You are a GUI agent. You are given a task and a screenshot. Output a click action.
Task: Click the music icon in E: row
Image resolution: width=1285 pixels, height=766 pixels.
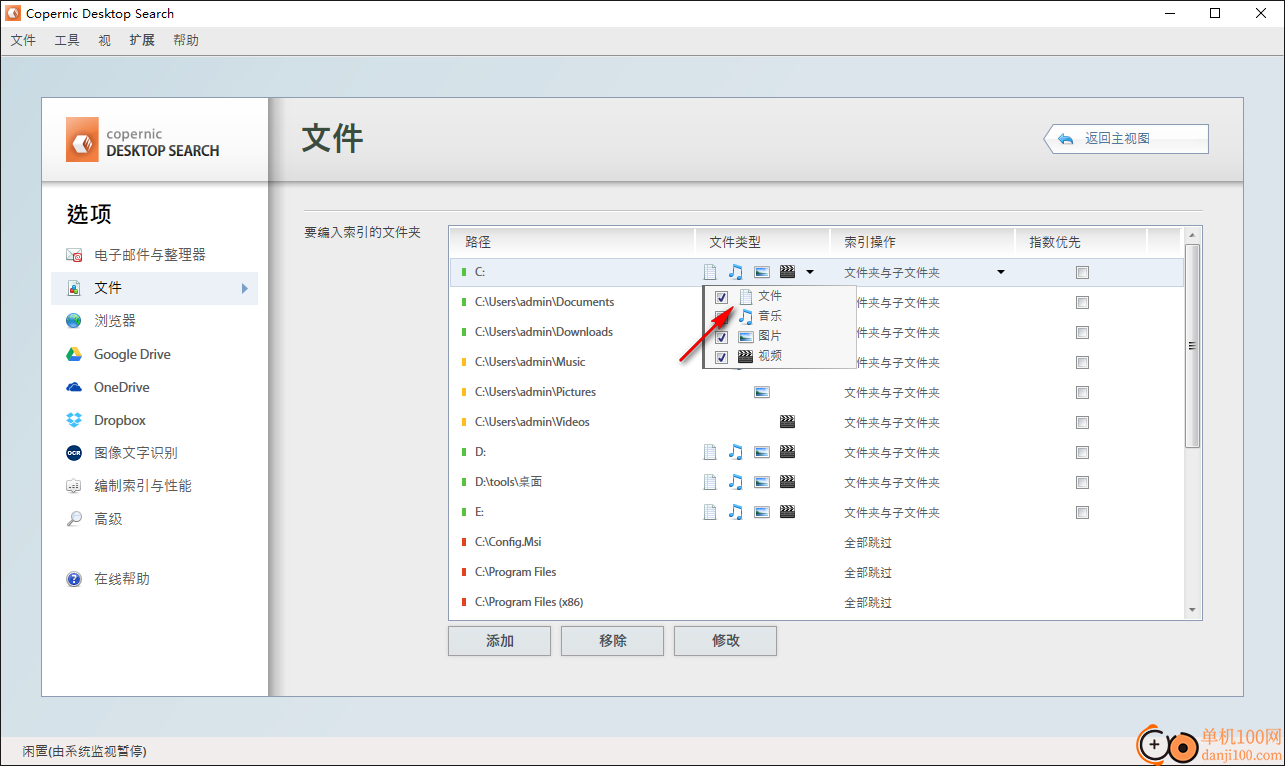pos(735,512)
